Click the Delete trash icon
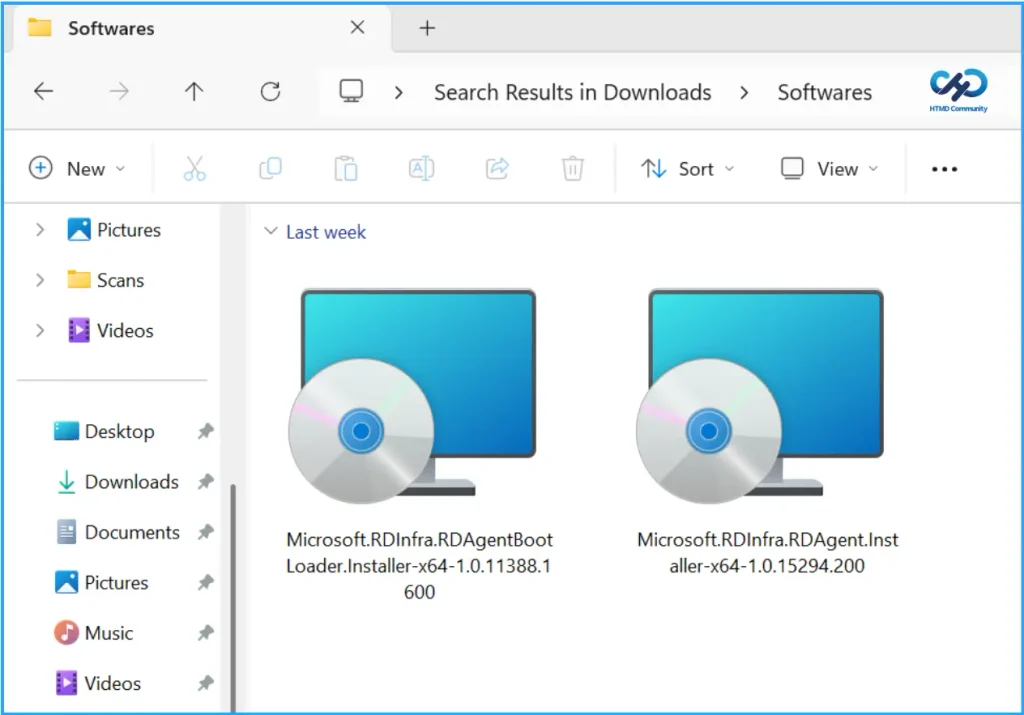The width and height of the screenshot is (1024, 715). [x=573, y=168]
